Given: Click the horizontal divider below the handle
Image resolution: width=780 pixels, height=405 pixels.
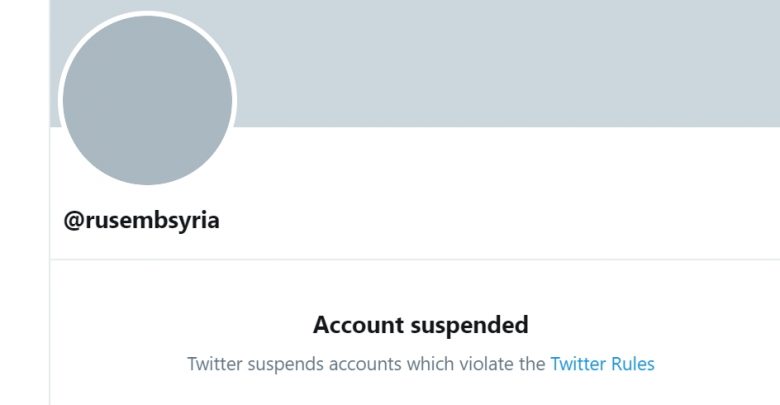Looking at the screenshot, I should [x=400, y=260].
